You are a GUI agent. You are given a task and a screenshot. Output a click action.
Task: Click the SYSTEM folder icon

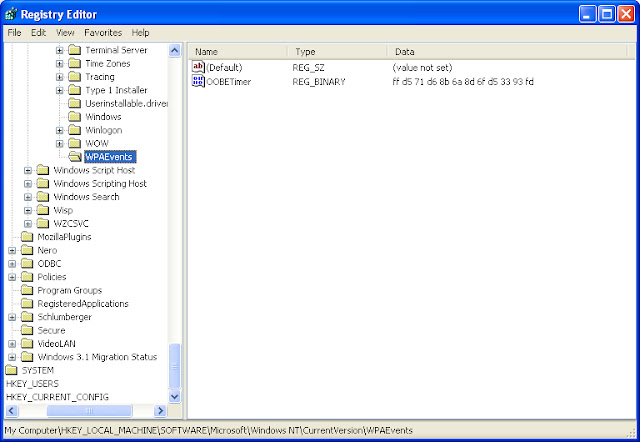[11, 370]
